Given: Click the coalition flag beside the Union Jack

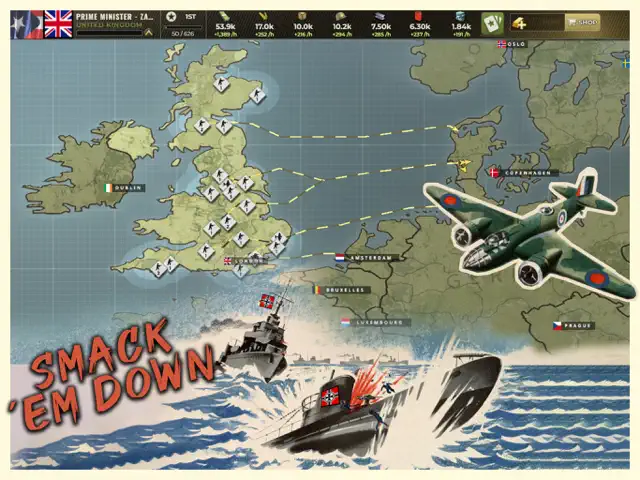Looking at the screenshot, I should click(27, 24).
